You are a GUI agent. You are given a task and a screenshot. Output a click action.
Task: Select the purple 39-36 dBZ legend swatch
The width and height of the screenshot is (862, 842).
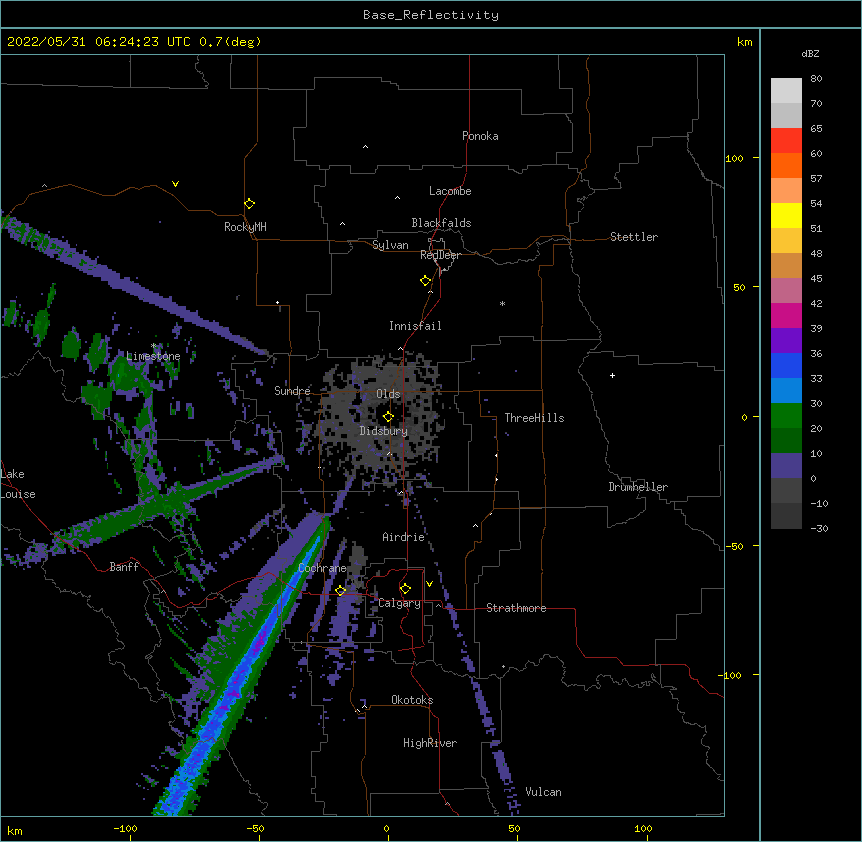click(x=786, y=340)
